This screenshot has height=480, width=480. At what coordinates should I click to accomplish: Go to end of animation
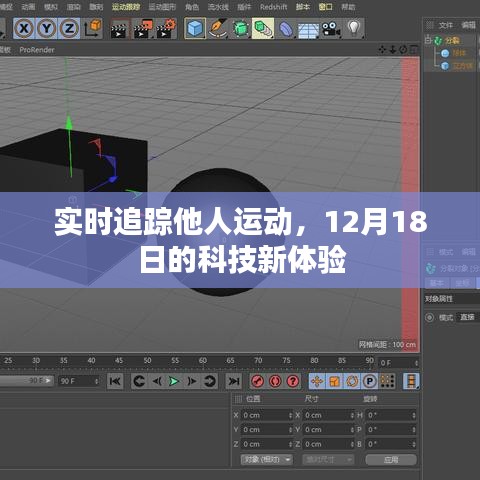pos(233,381)
